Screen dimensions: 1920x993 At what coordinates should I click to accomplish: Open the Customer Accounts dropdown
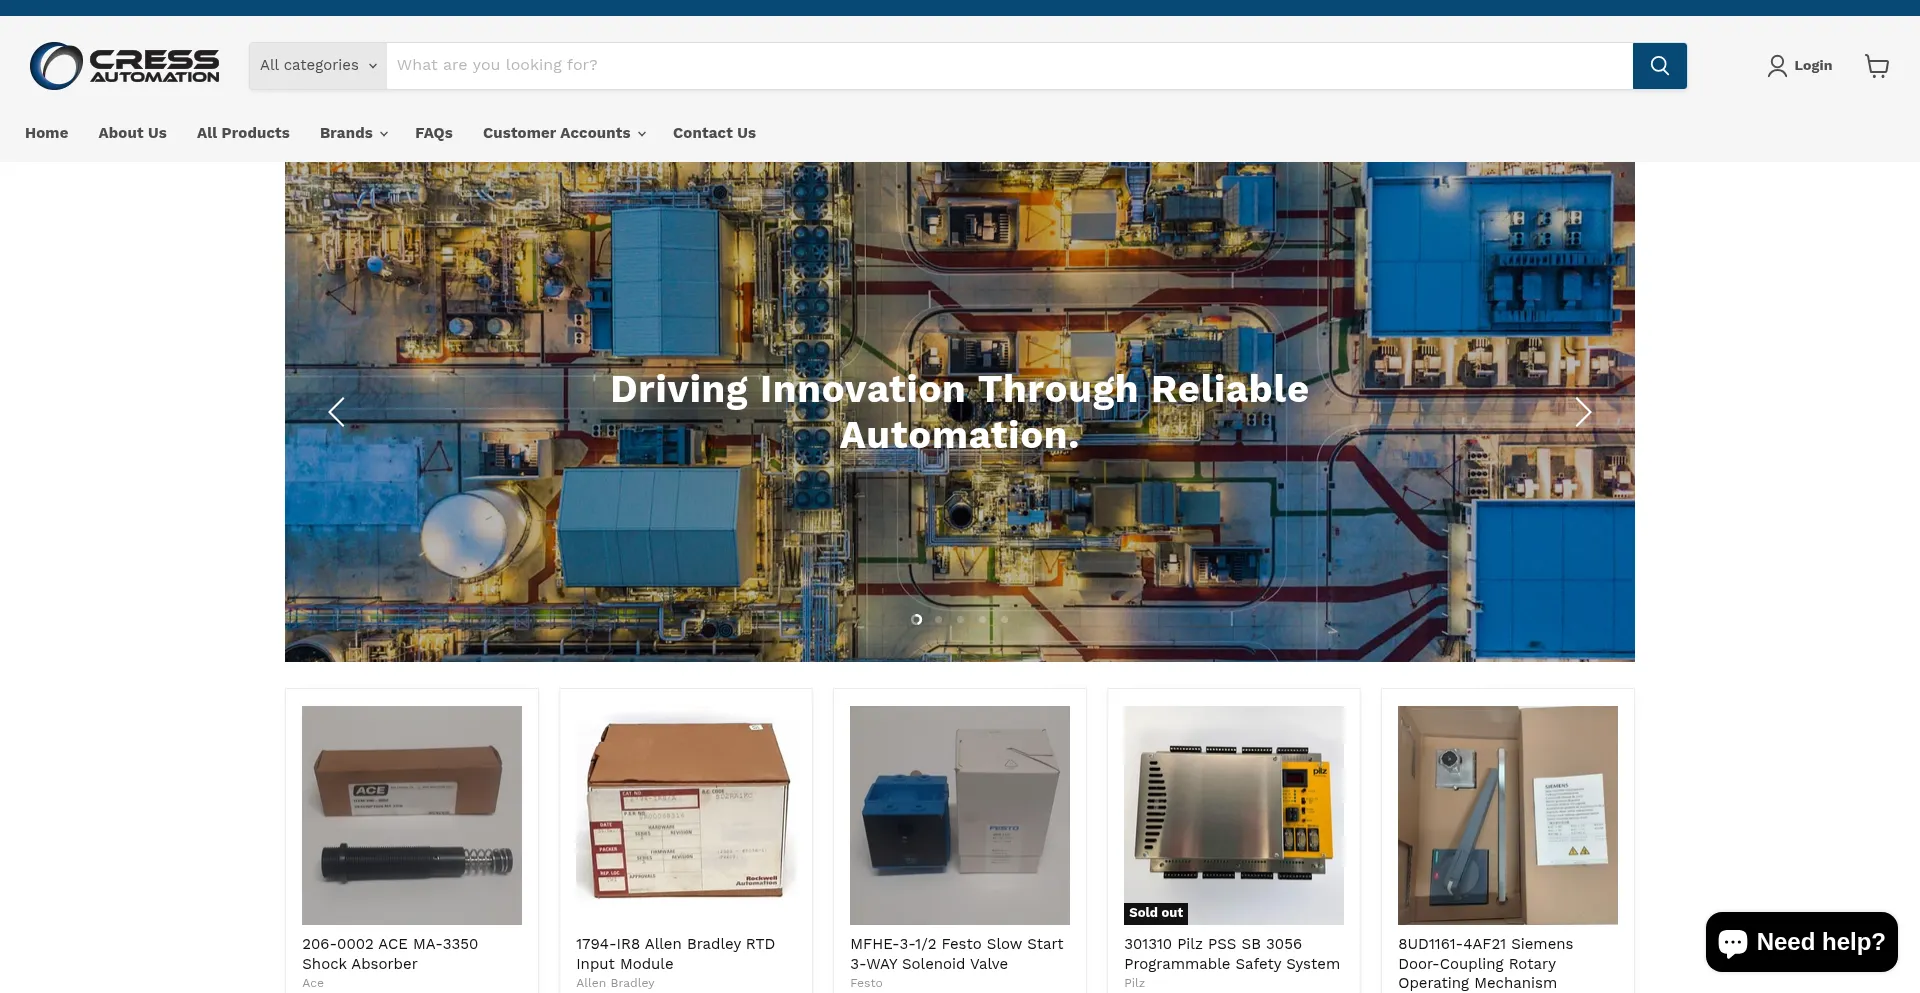tap(563, 133)
